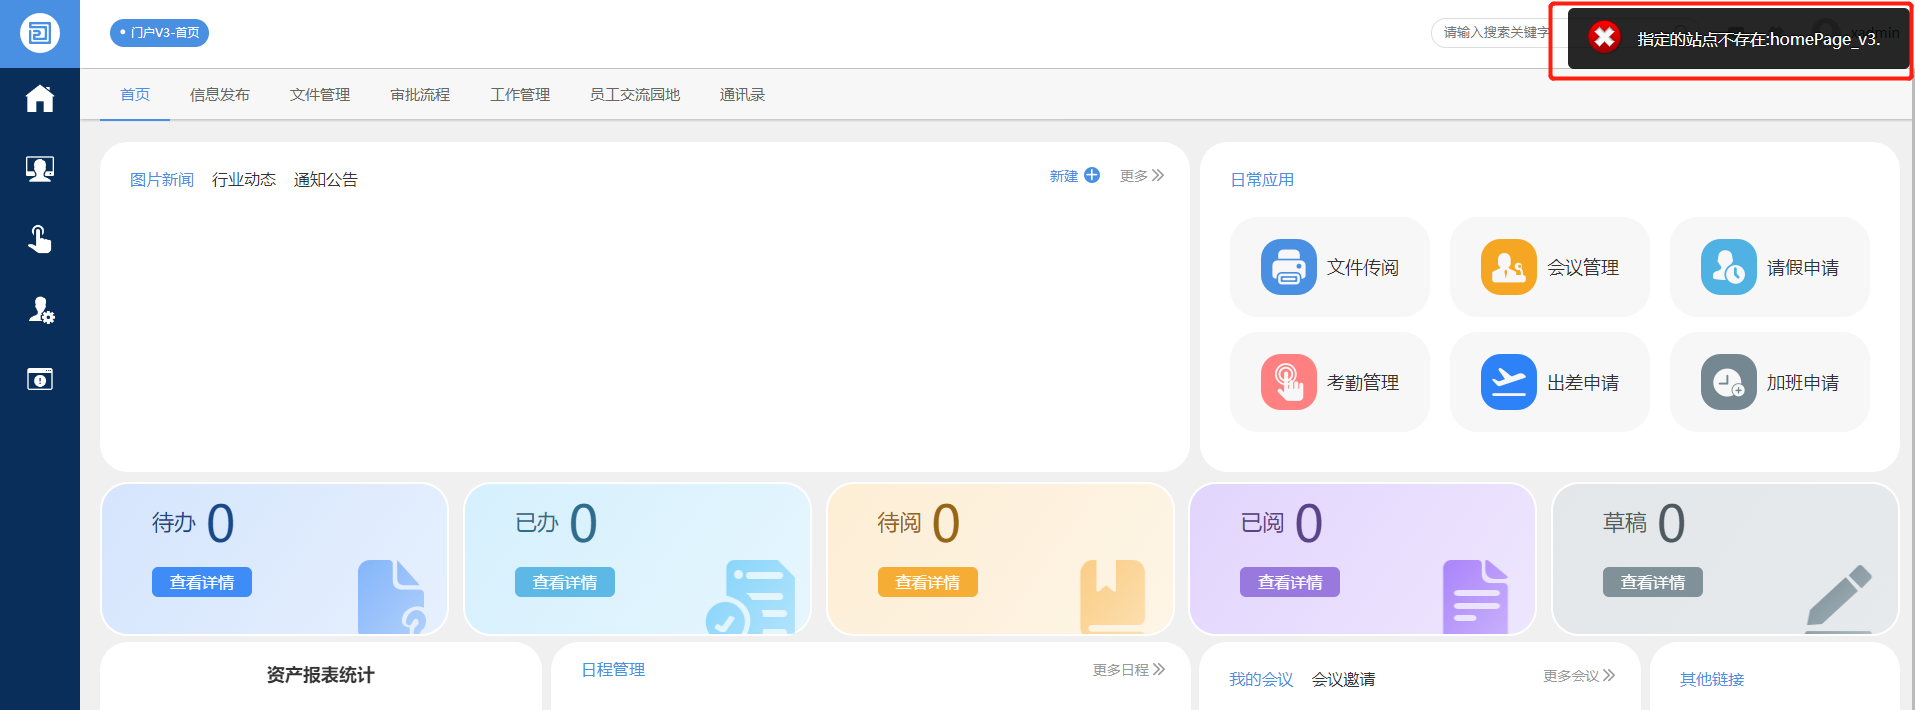This screenshot has width=1915, height=710.
Task: Switch to the 我的会议 tab
Action: pyautogui.click(x=1261, y=679)
